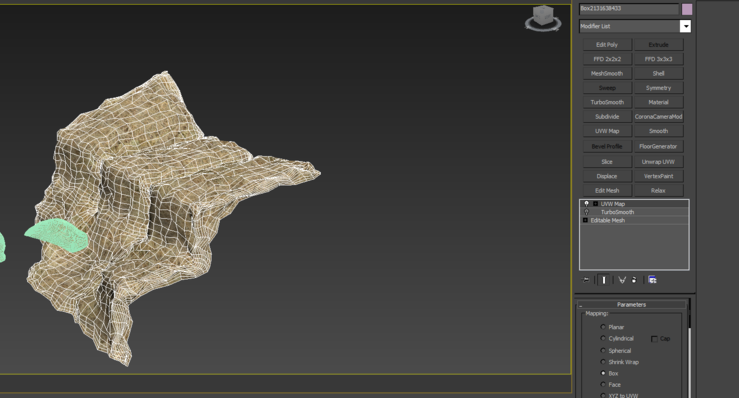This screenshot has width=739, height=398.
Task: Click the ViewCube in the viewport corner
Action: click(543, 18)
